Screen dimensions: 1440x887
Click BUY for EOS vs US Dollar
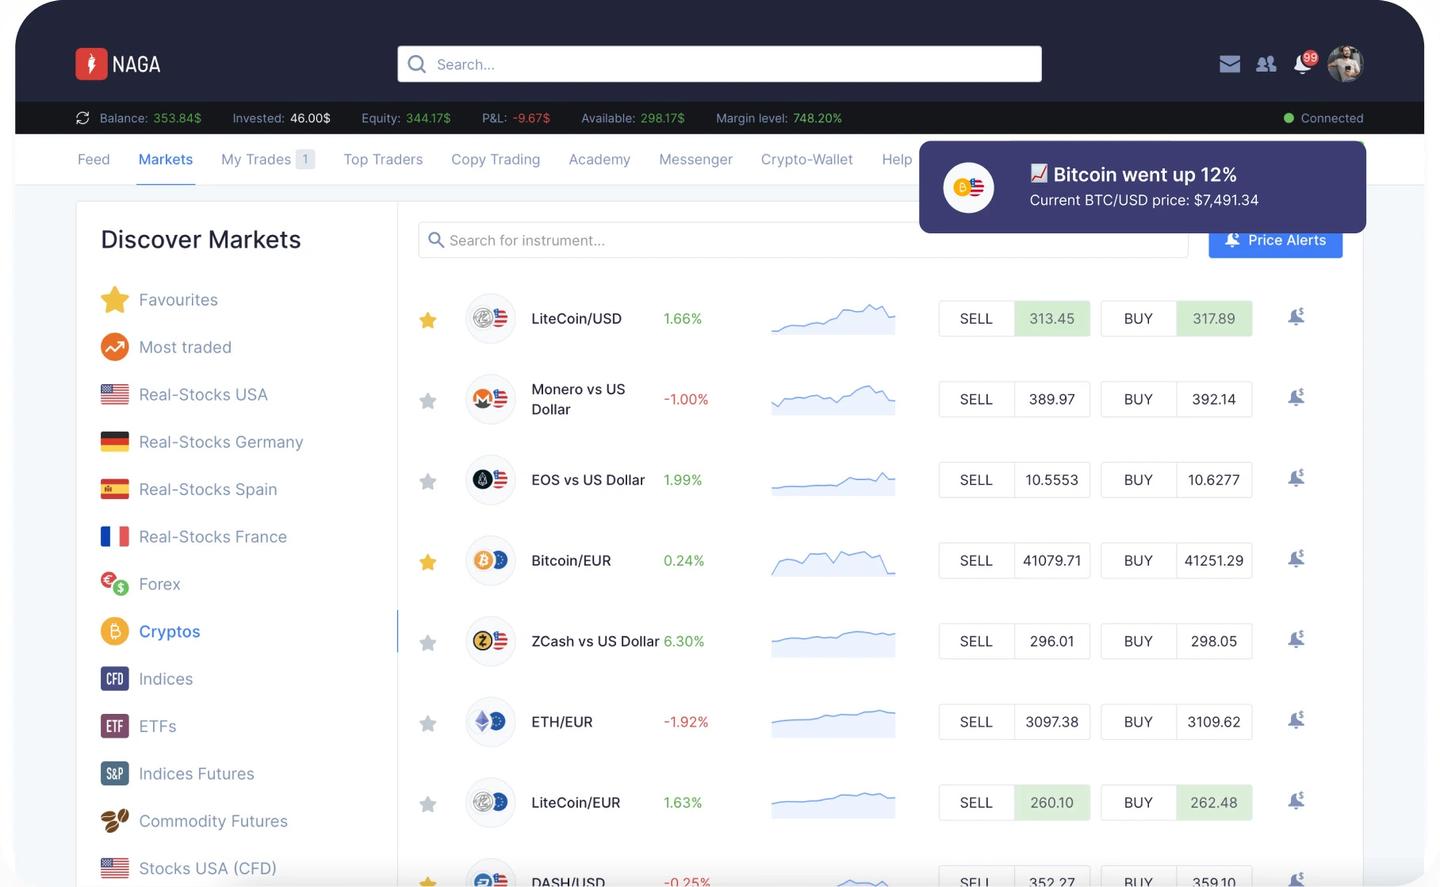pyautogui.click(x=1138, y=480)
